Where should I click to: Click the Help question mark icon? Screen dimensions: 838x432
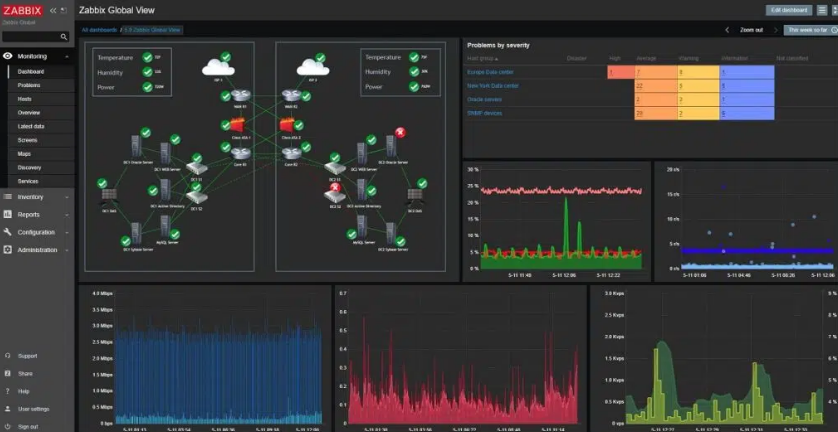(7, 391)
